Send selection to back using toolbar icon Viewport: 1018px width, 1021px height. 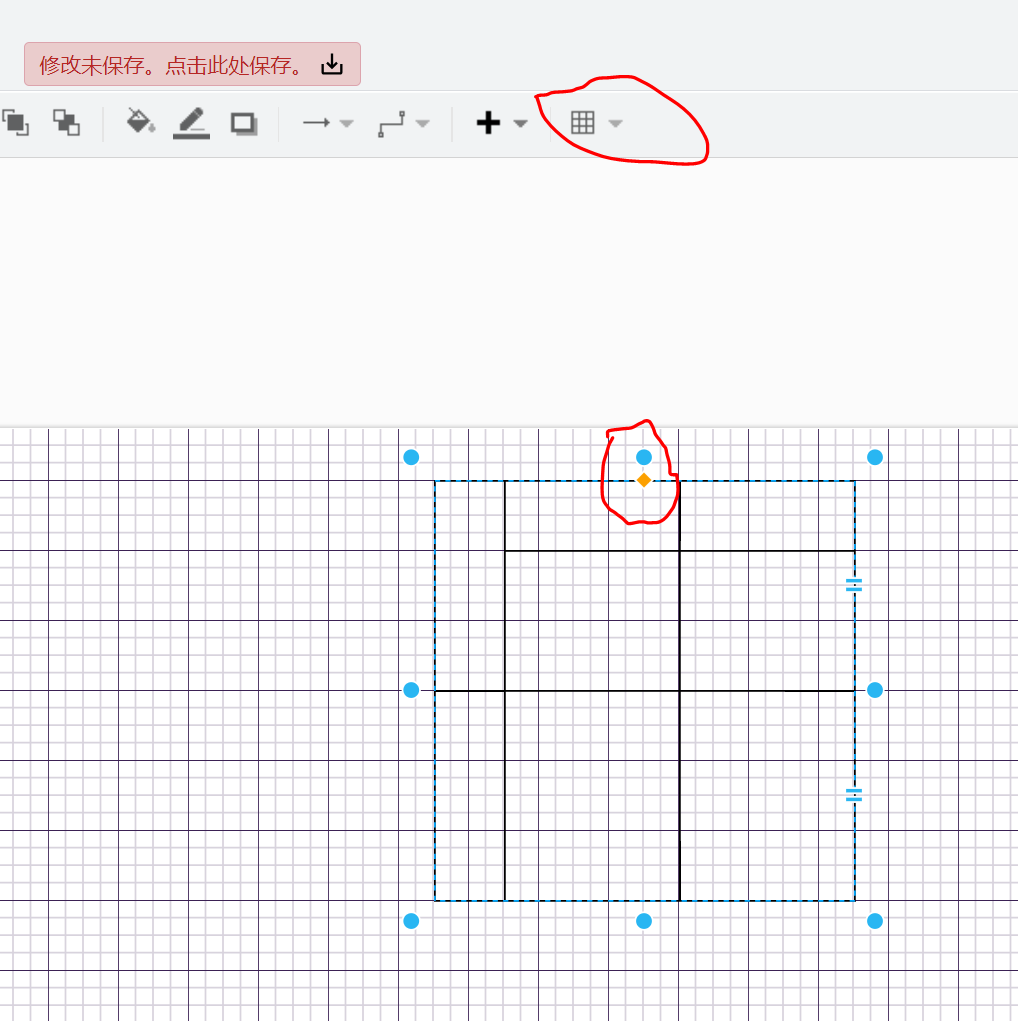pos(66,122)
